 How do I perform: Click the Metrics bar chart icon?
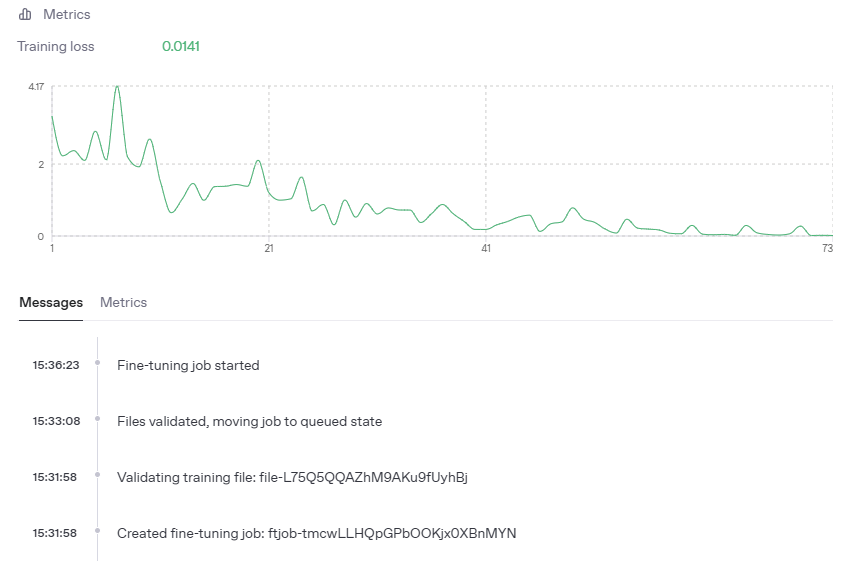click(x=25, y=15)
